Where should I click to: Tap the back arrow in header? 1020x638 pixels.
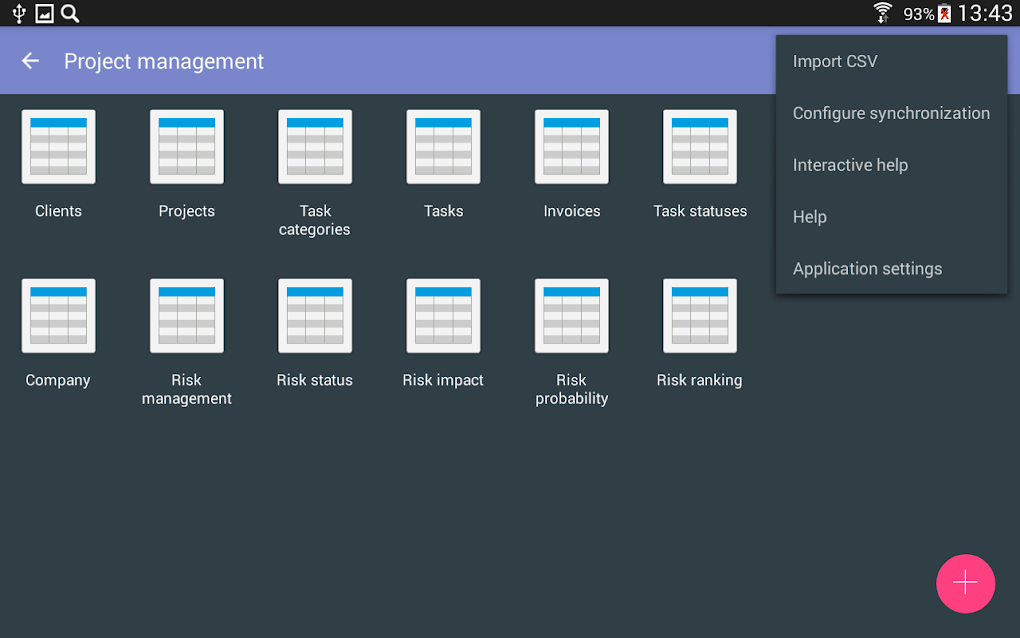(x=31, y=61)
